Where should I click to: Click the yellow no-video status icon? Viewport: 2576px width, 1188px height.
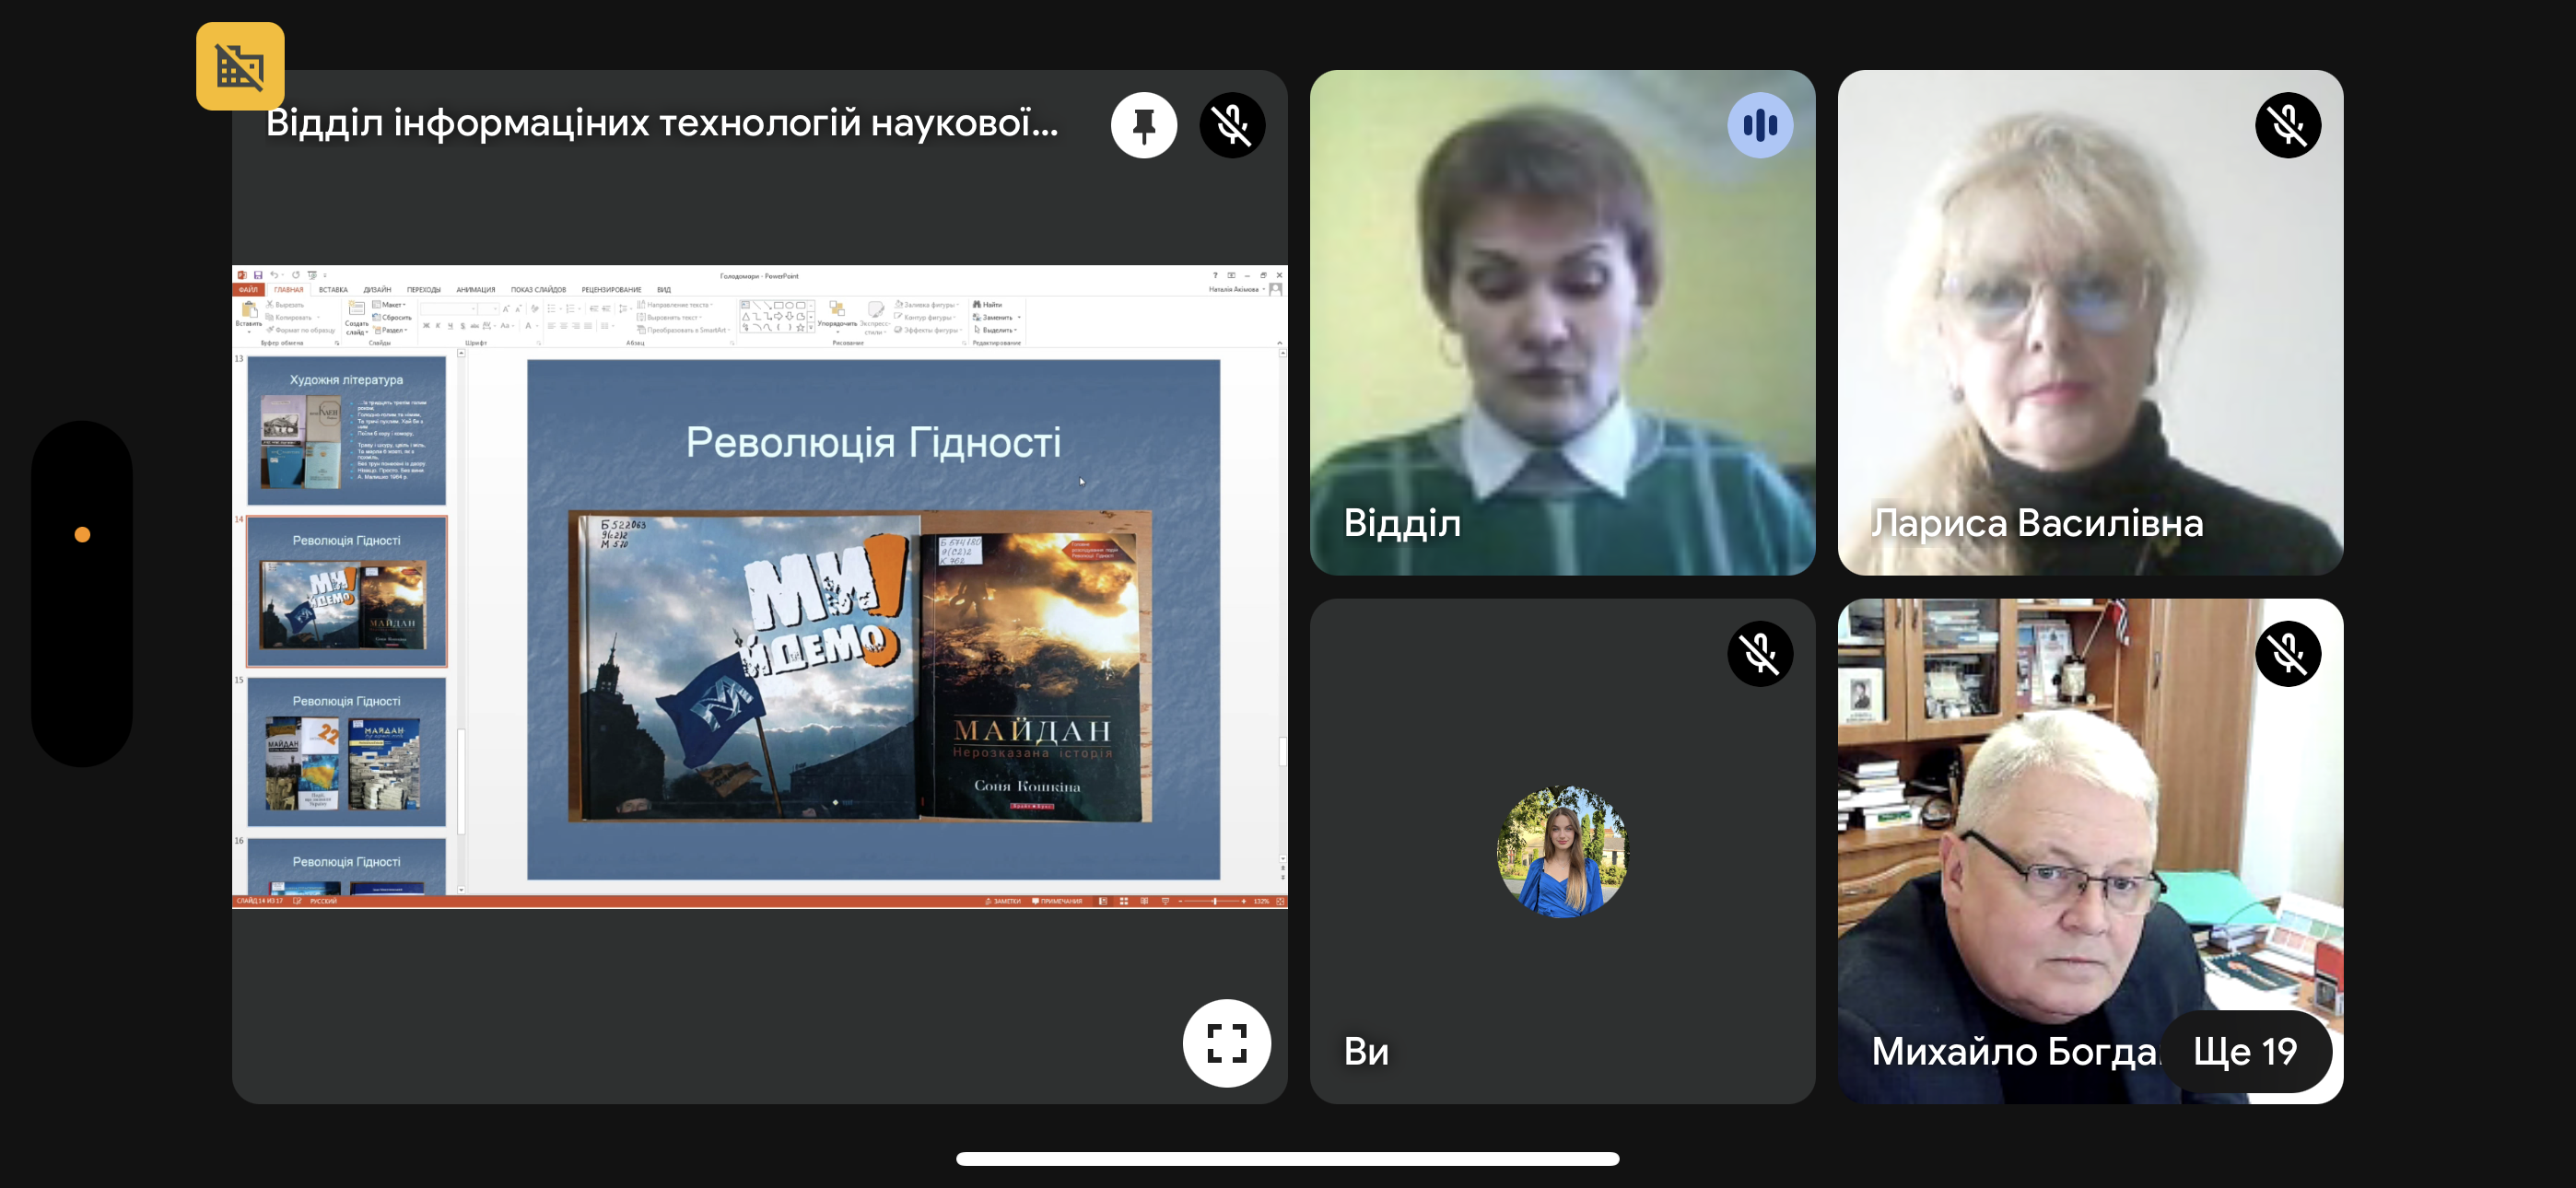click(x=240, y=66)
